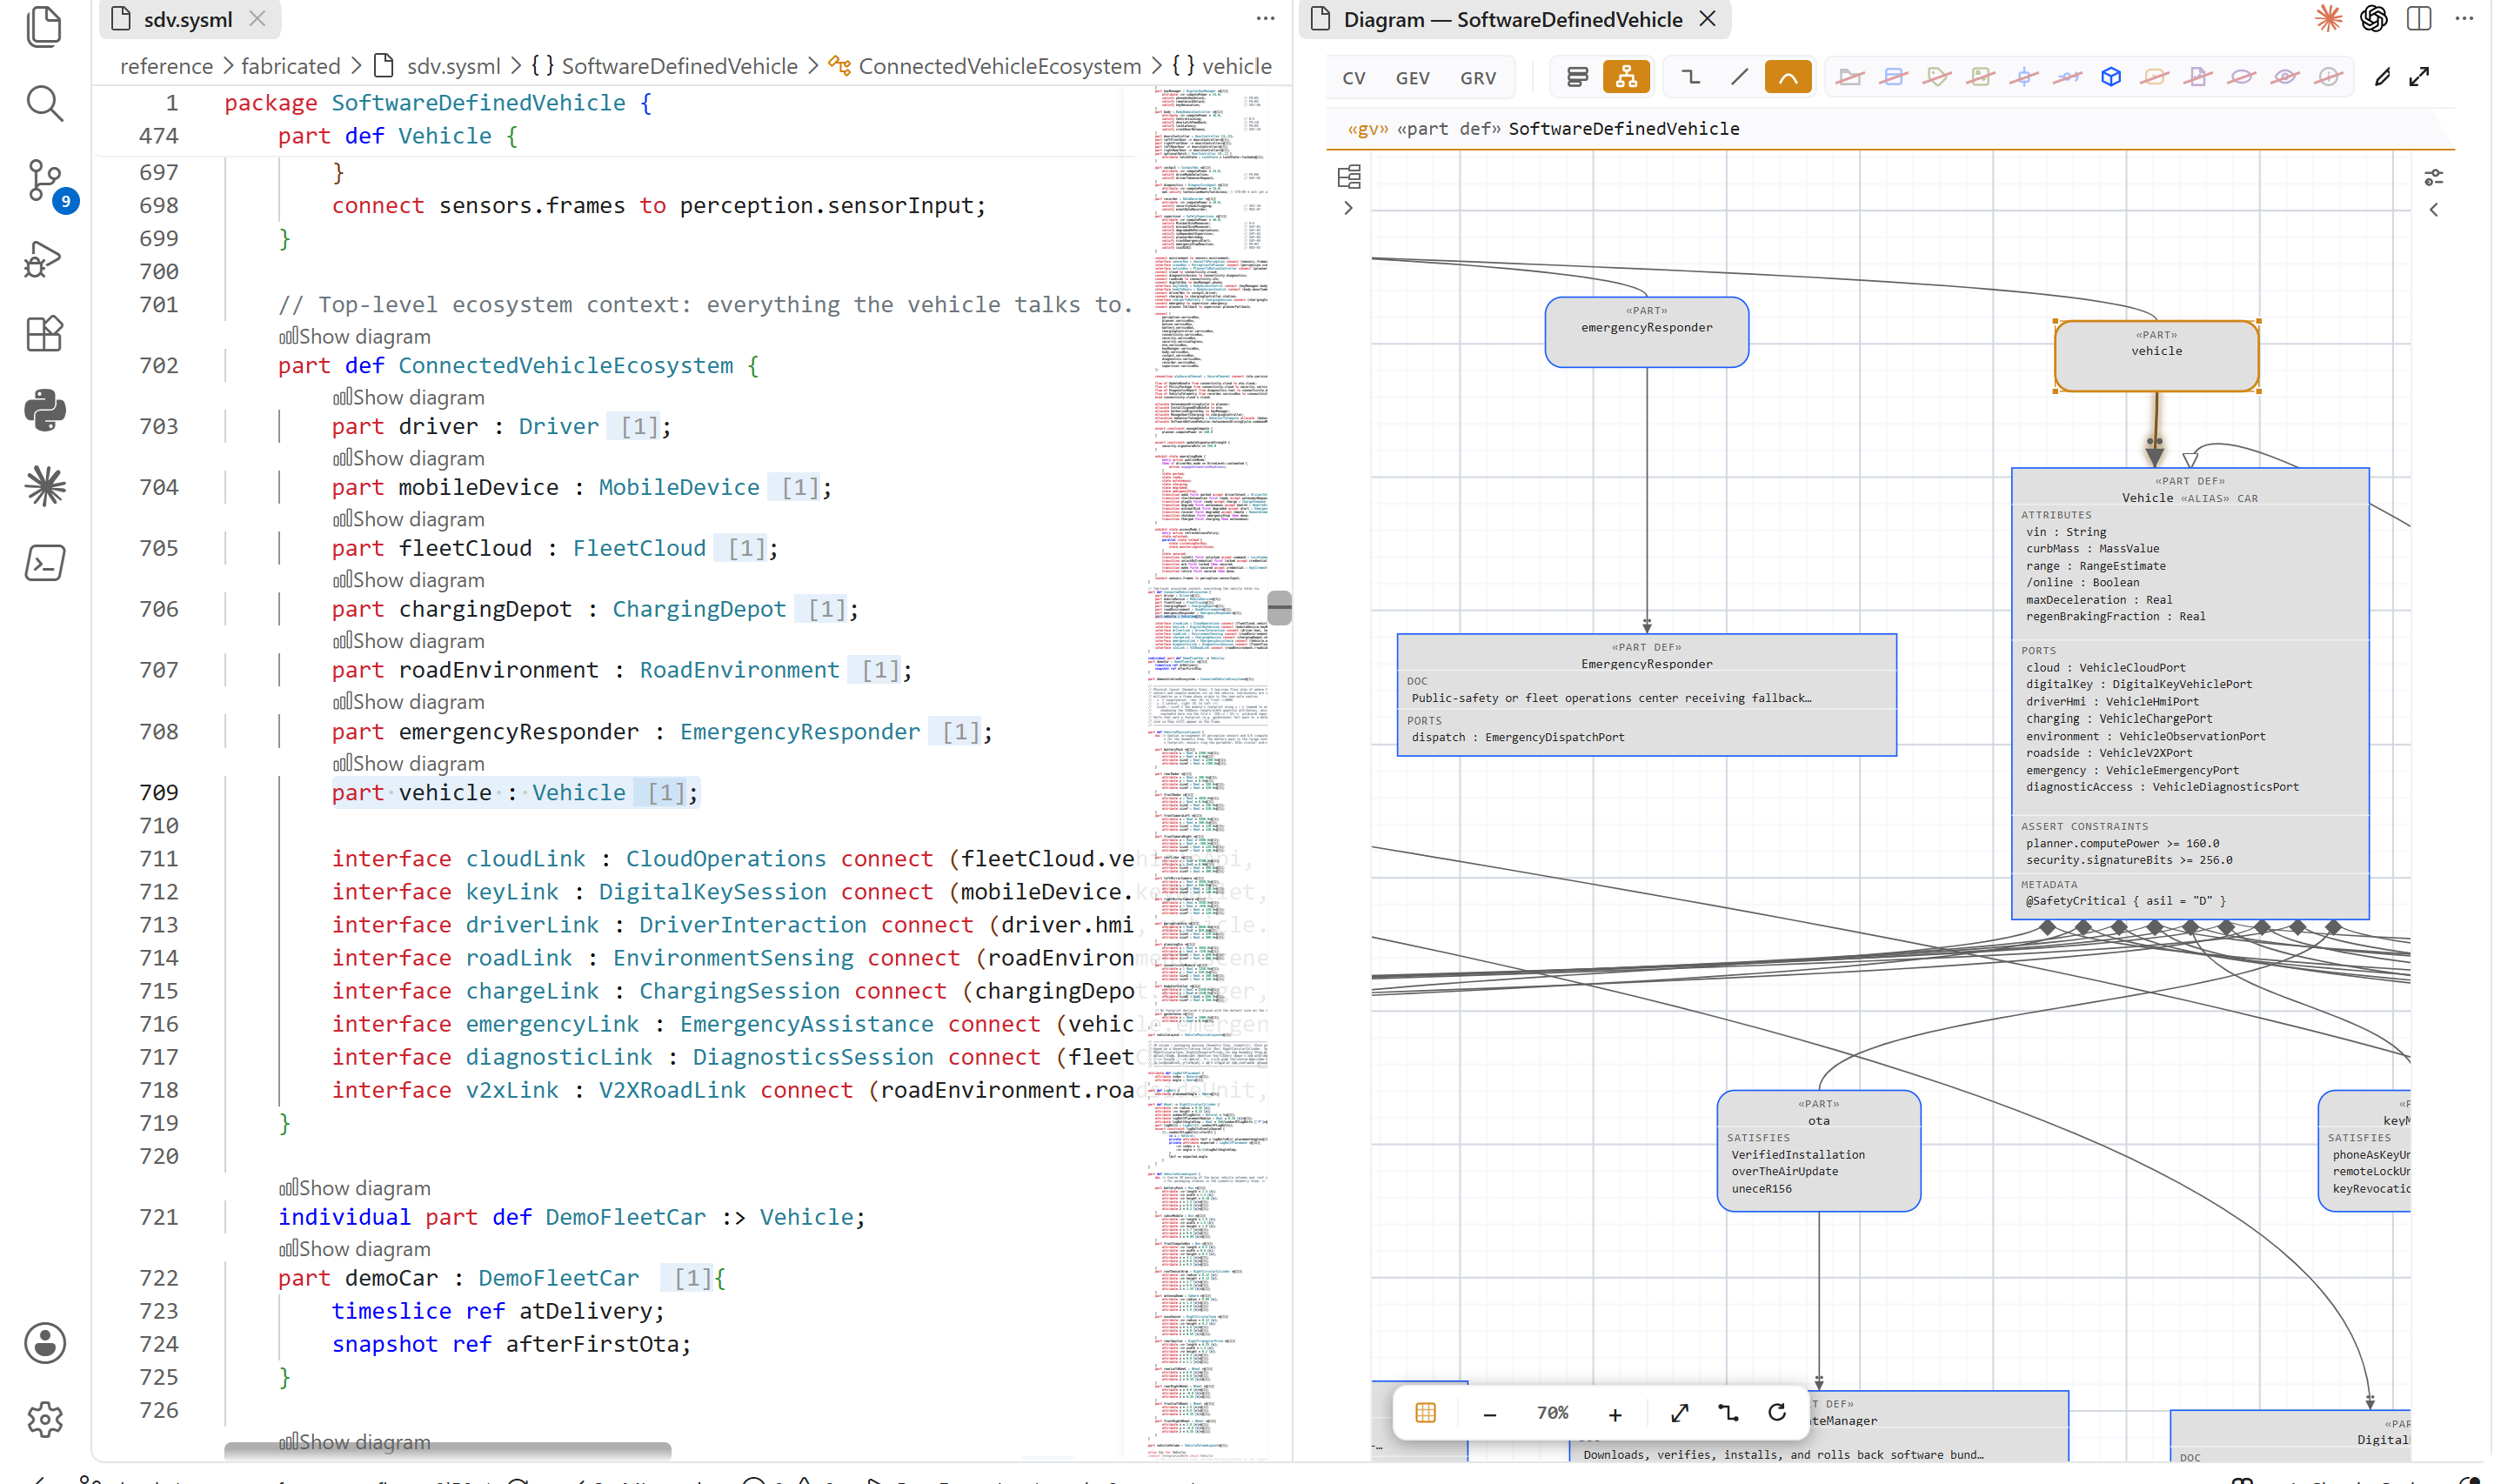Collapse the right diagram panel chevron

click(2434, 210)
